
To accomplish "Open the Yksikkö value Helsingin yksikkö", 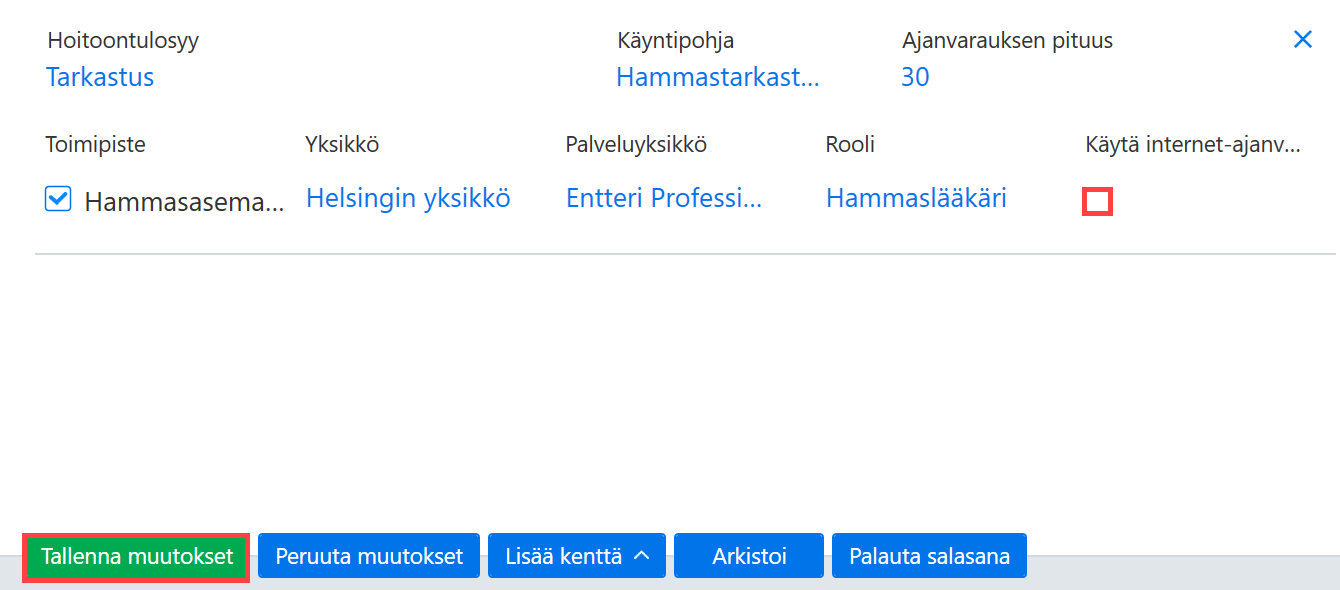I will (408, 199).
